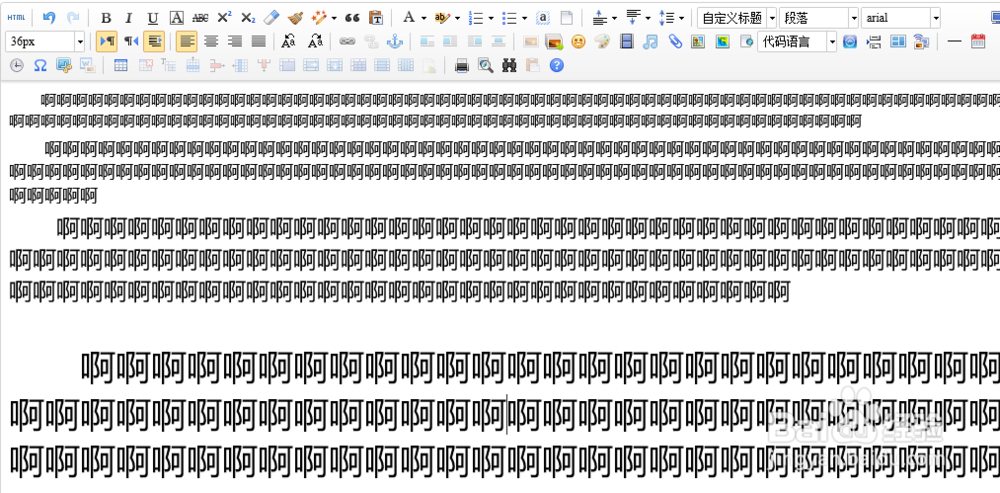Toggle character border formatting

click(177, 18)
